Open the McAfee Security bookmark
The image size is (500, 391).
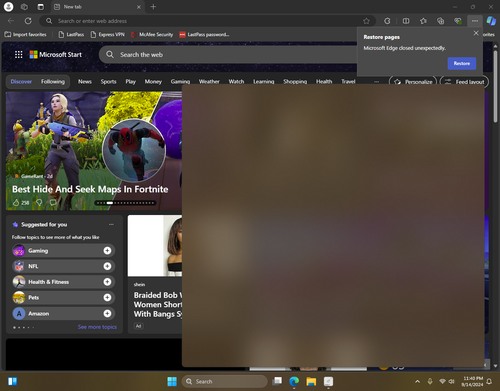[152, 34]
